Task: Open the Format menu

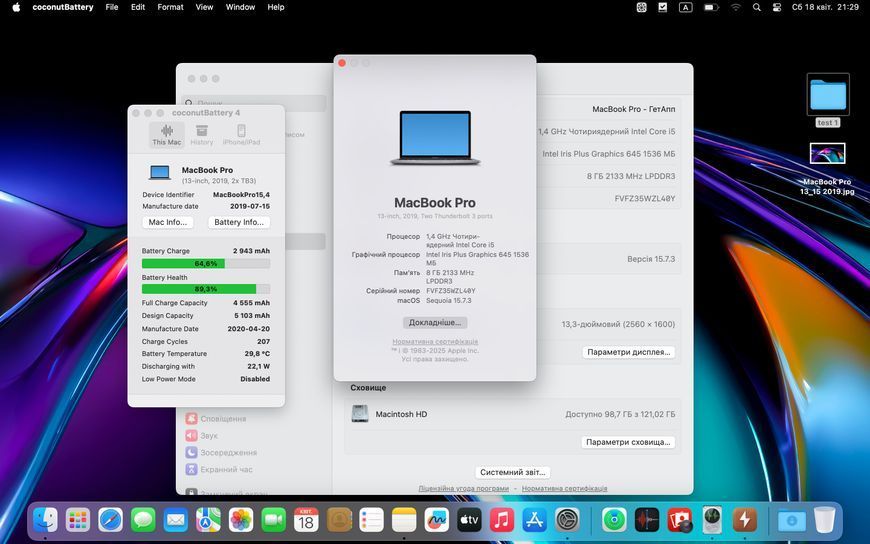Action: point(170,7)
